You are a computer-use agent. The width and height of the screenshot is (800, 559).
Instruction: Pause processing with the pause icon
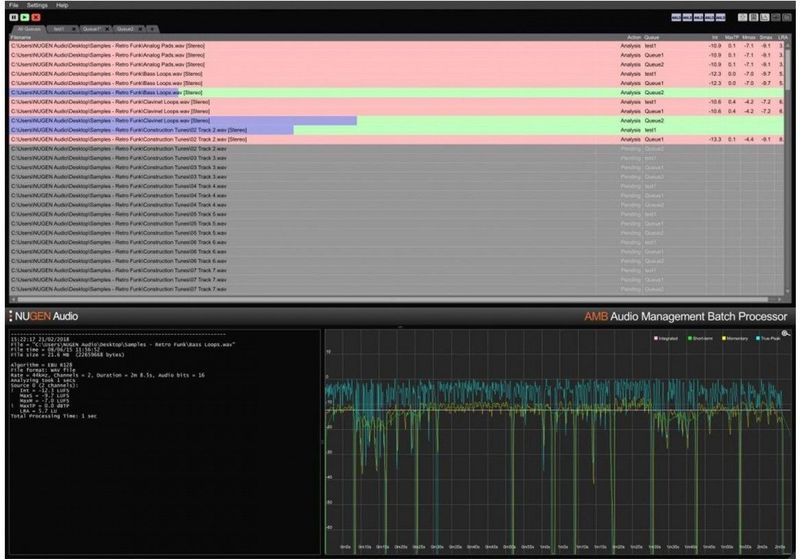pyautogui.click(x=14, y=17)
